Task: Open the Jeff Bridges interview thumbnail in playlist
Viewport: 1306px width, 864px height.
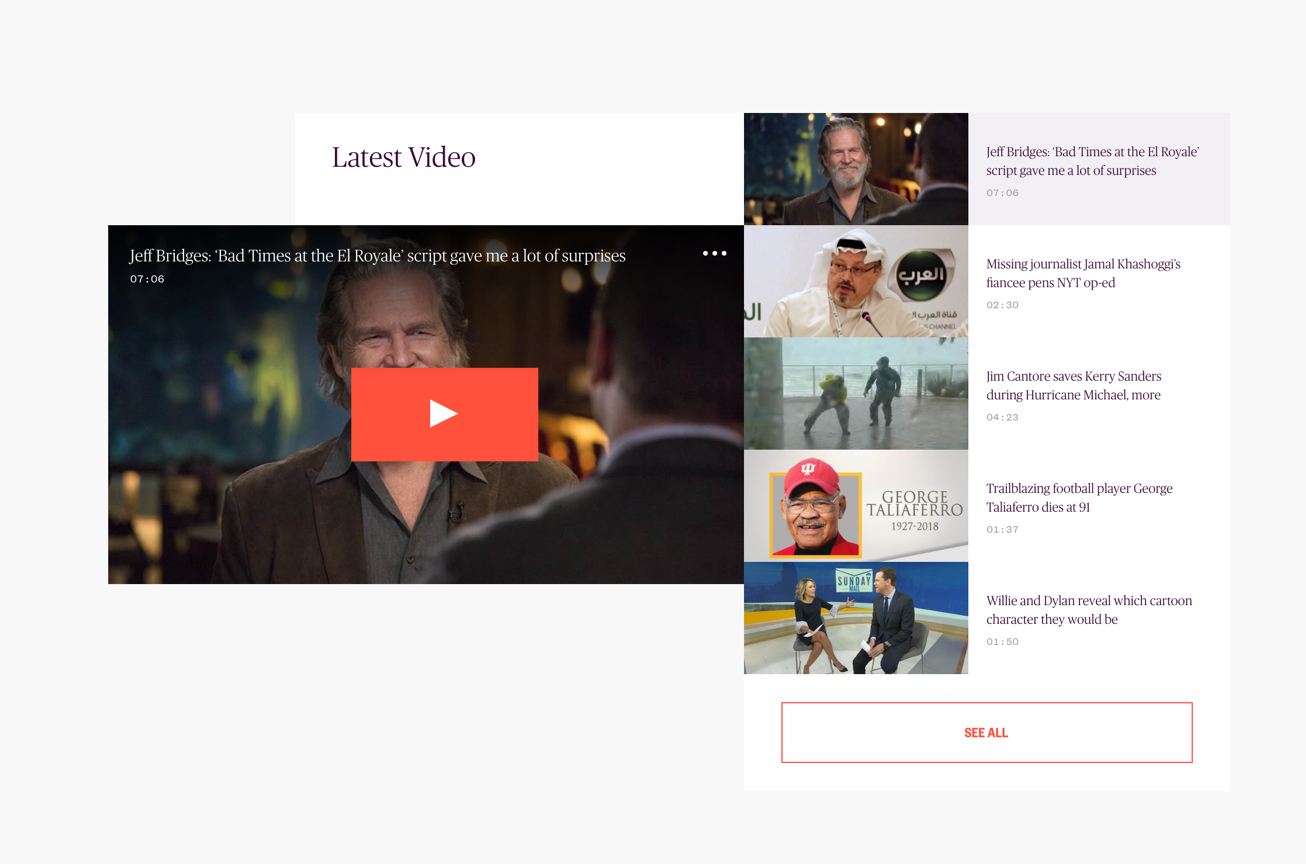Action: click(x=856, y=169)
